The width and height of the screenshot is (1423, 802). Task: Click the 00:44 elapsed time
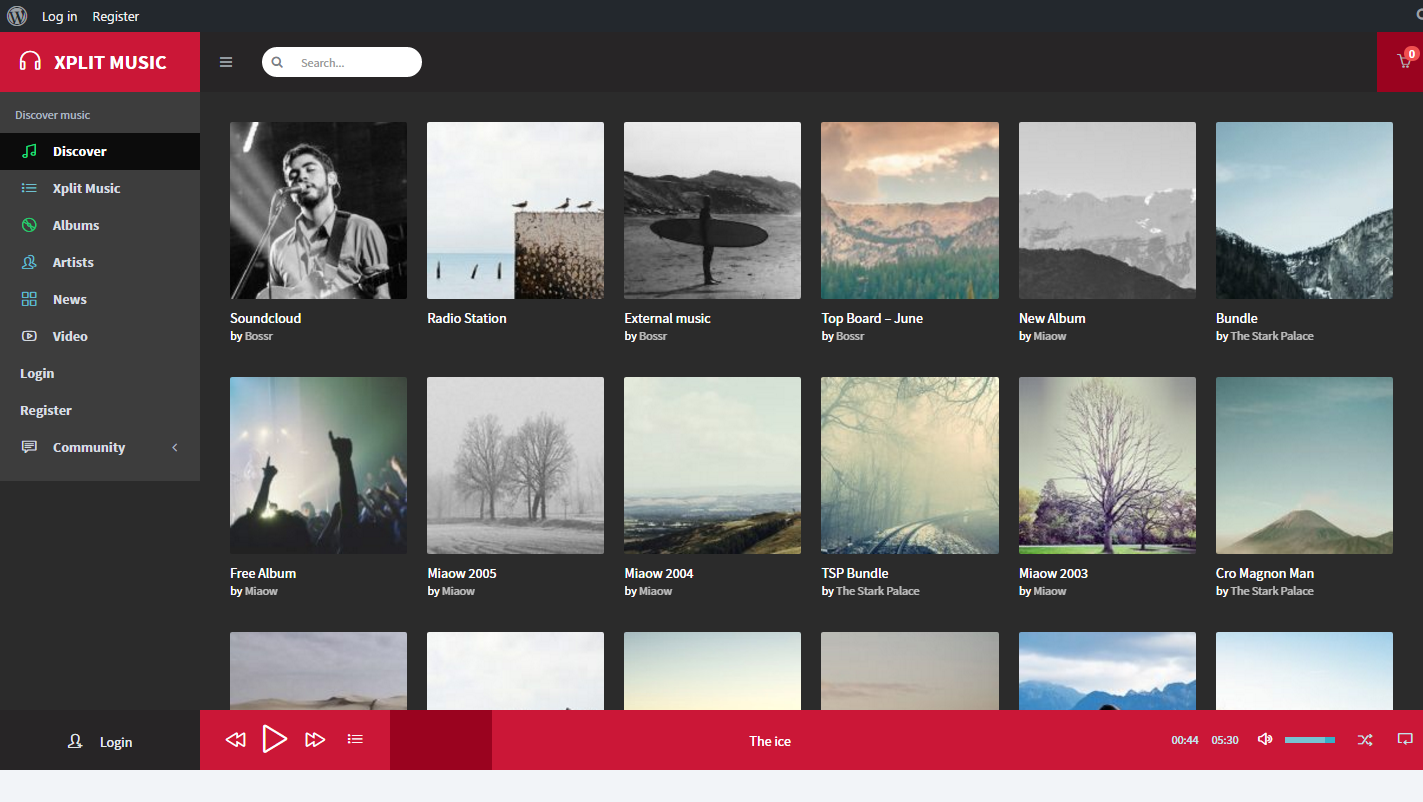click(x=1185, y=740)
